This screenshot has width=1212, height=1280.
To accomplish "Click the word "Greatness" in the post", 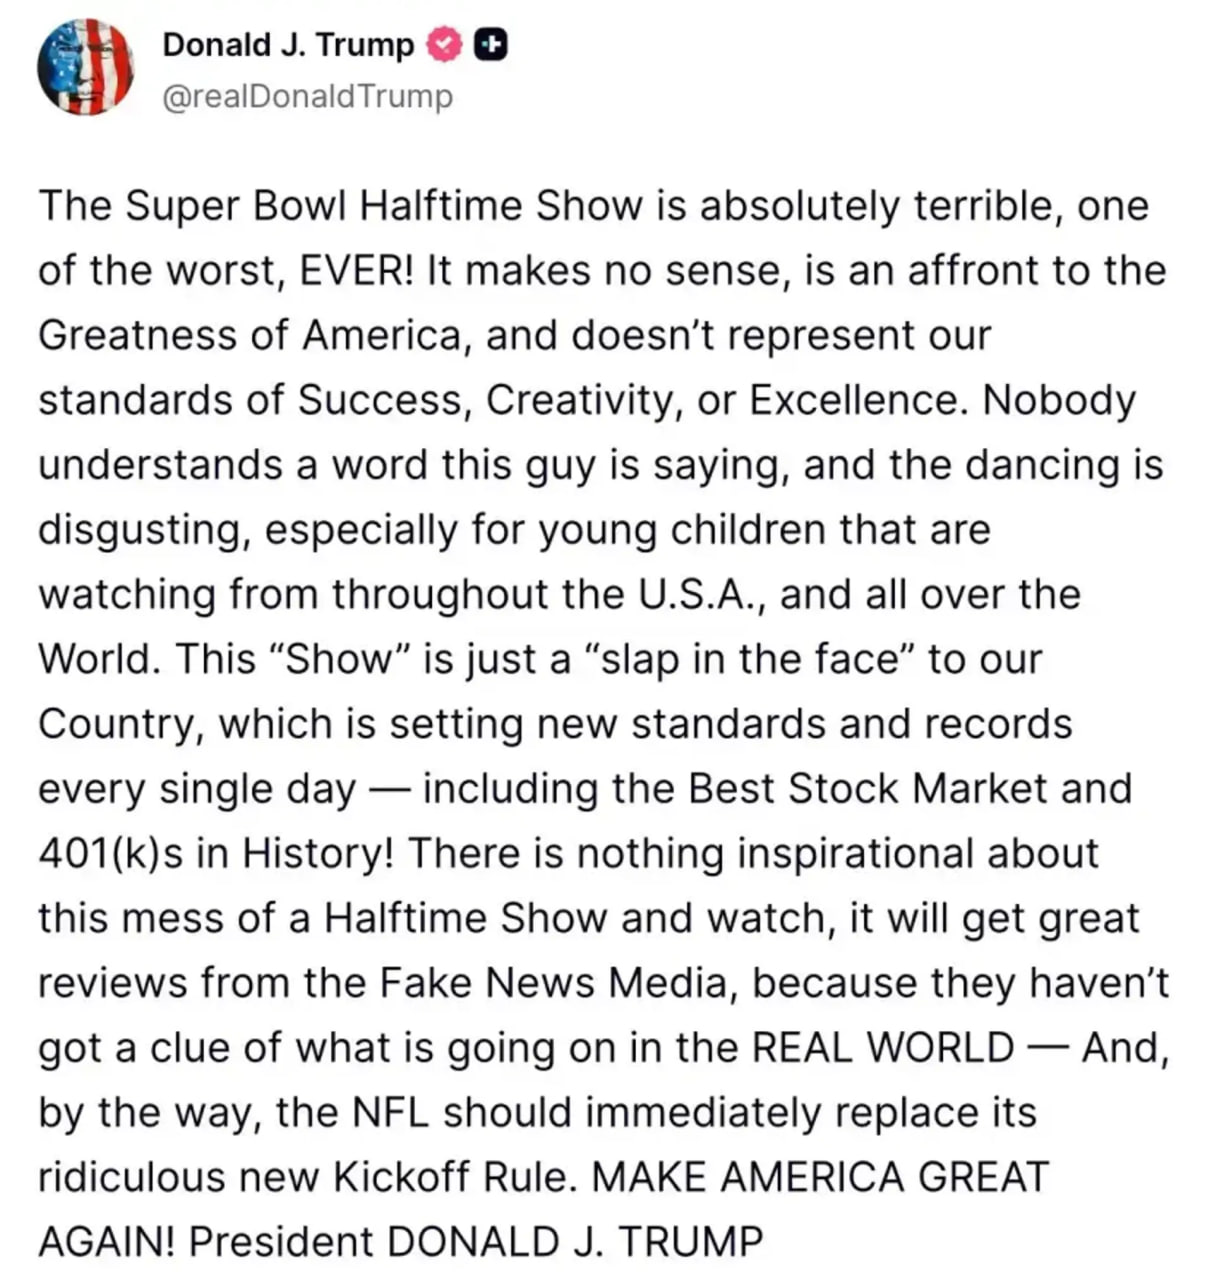I will click(x=138, y=336).
